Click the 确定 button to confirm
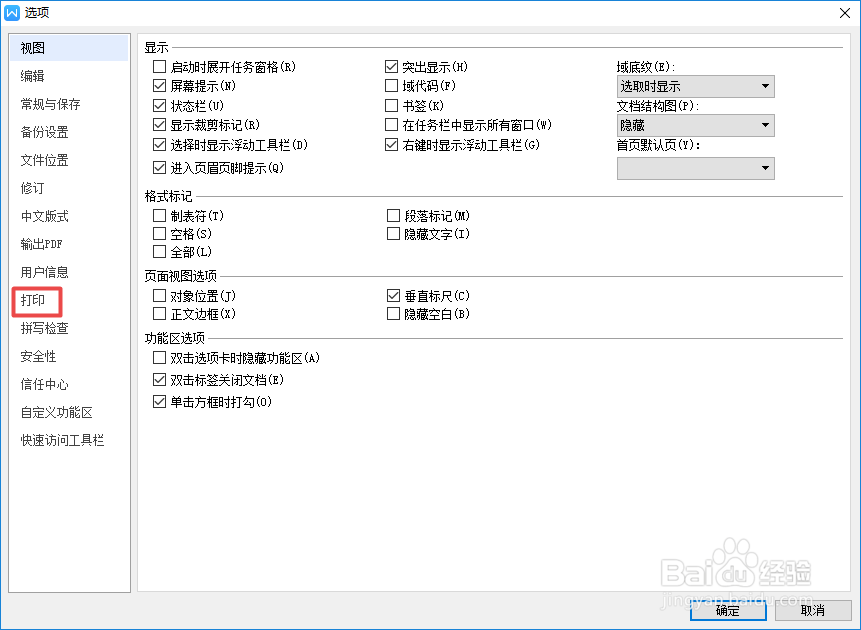The height and width of the screenshot is (630, 861). (727, 611)
